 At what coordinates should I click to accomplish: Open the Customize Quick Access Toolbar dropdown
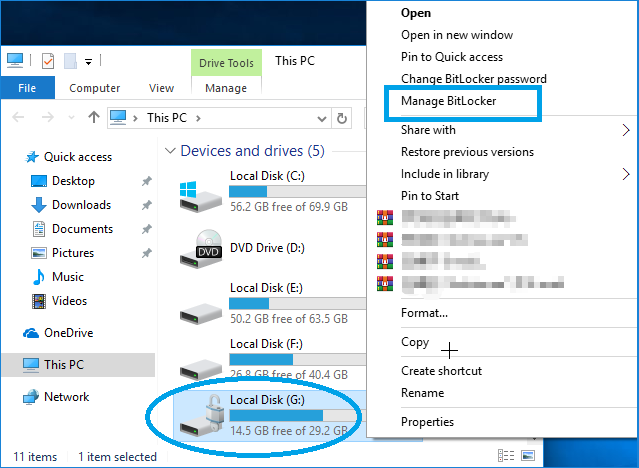tap(88, 62)
